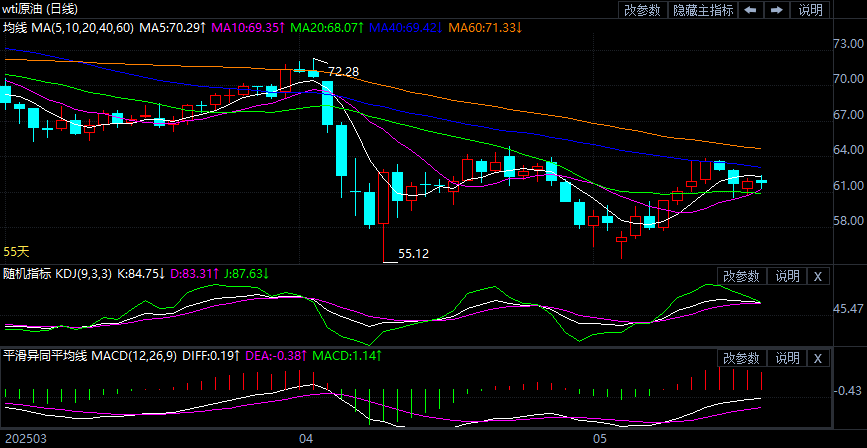Screen dimensions: 867x448
Task: Click the 72.28 high price marker
Action: pyautogui.click(x=343, y=72)
